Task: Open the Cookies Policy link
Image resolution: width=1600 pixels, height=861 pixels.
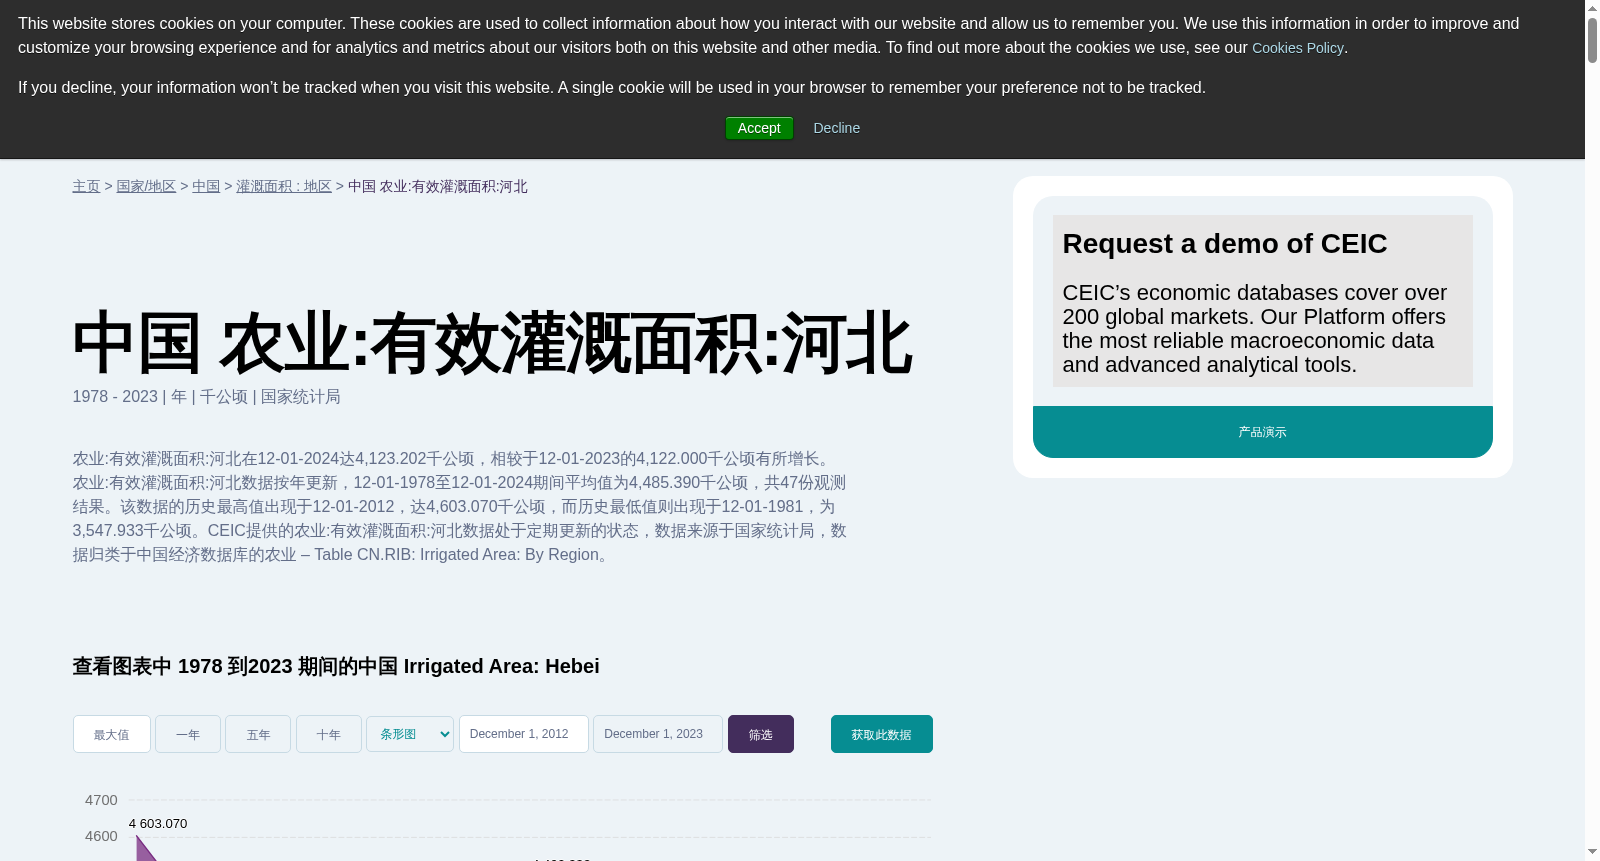Action: (x=1297, y=48)
